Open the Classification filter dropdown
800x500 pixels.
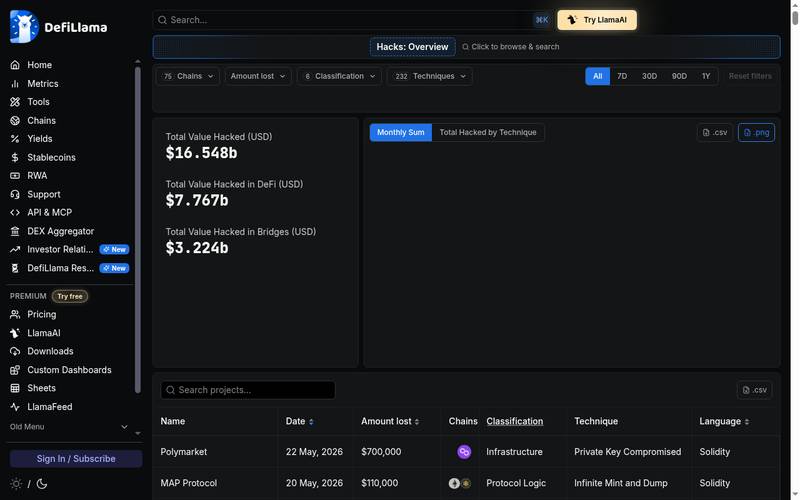[x=339, y=76]
